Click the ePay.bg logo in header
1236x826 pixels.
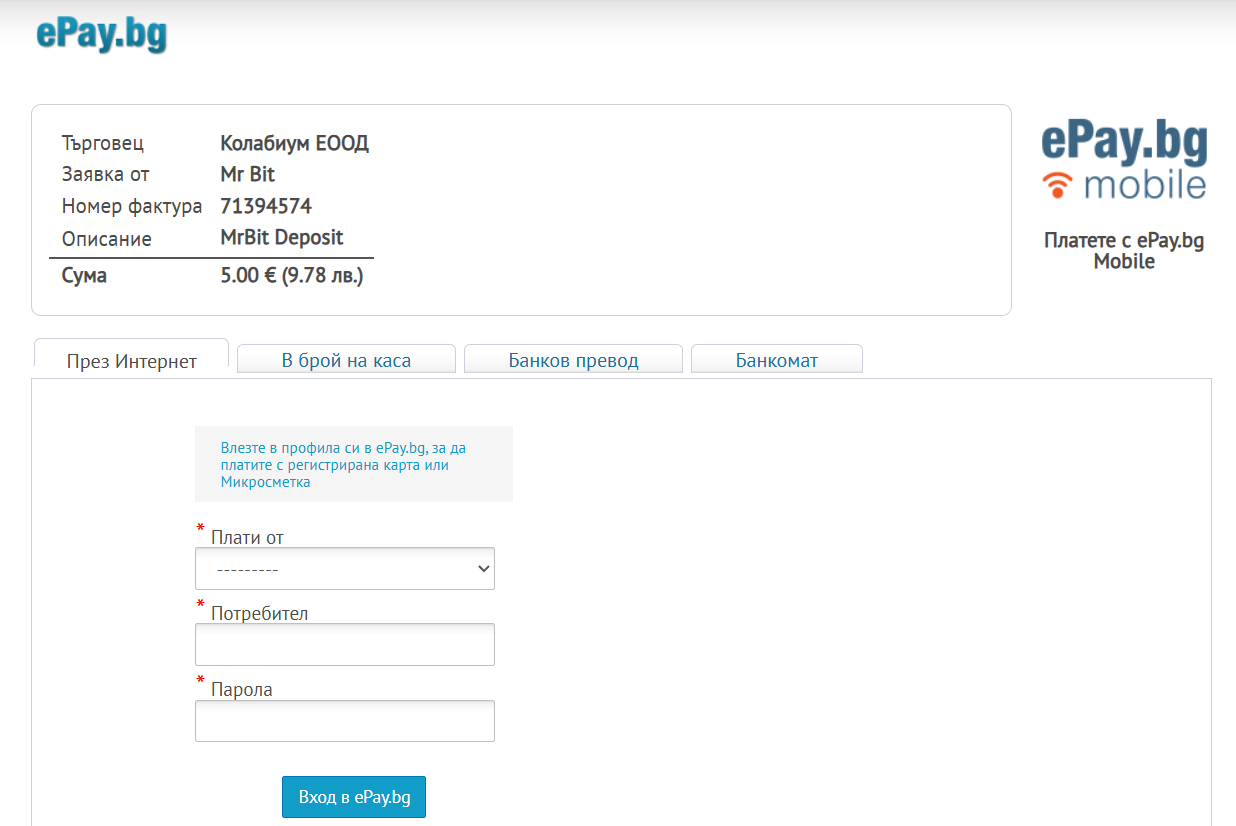coord(102,34)
